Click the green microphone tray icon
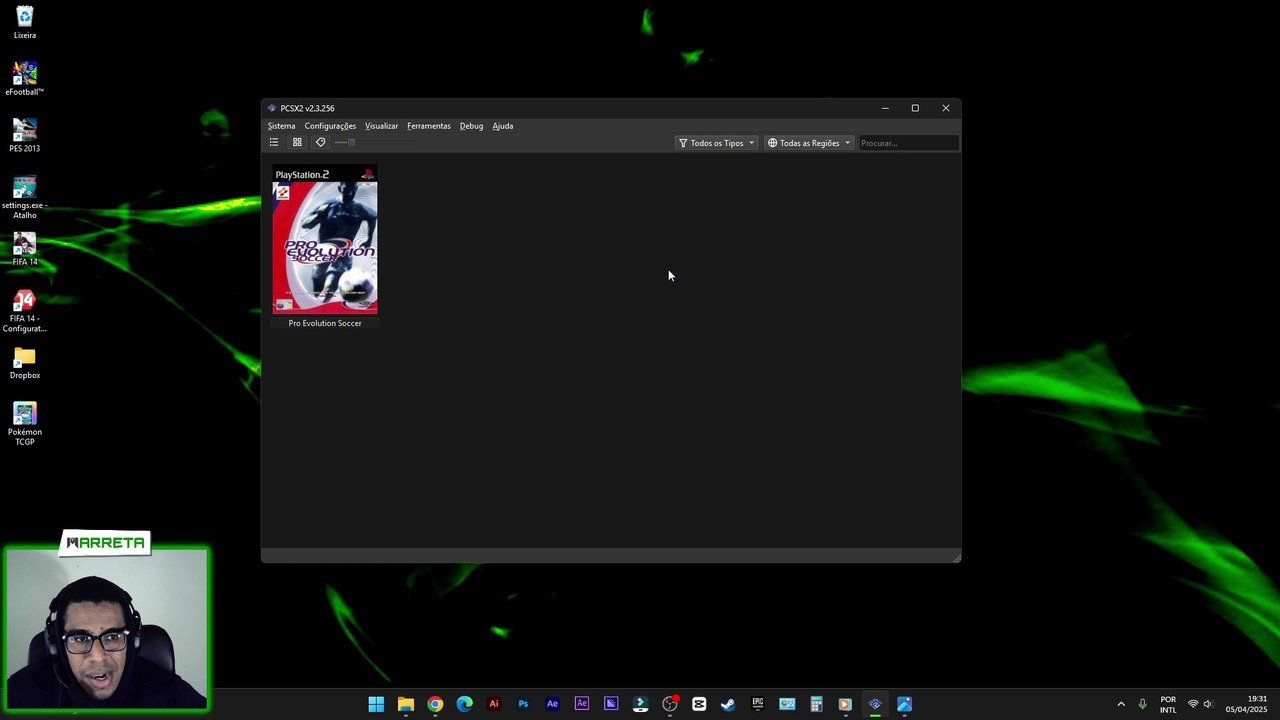Image resolution: width=1280 pixels, height=720 pixels. point(1142,704)
